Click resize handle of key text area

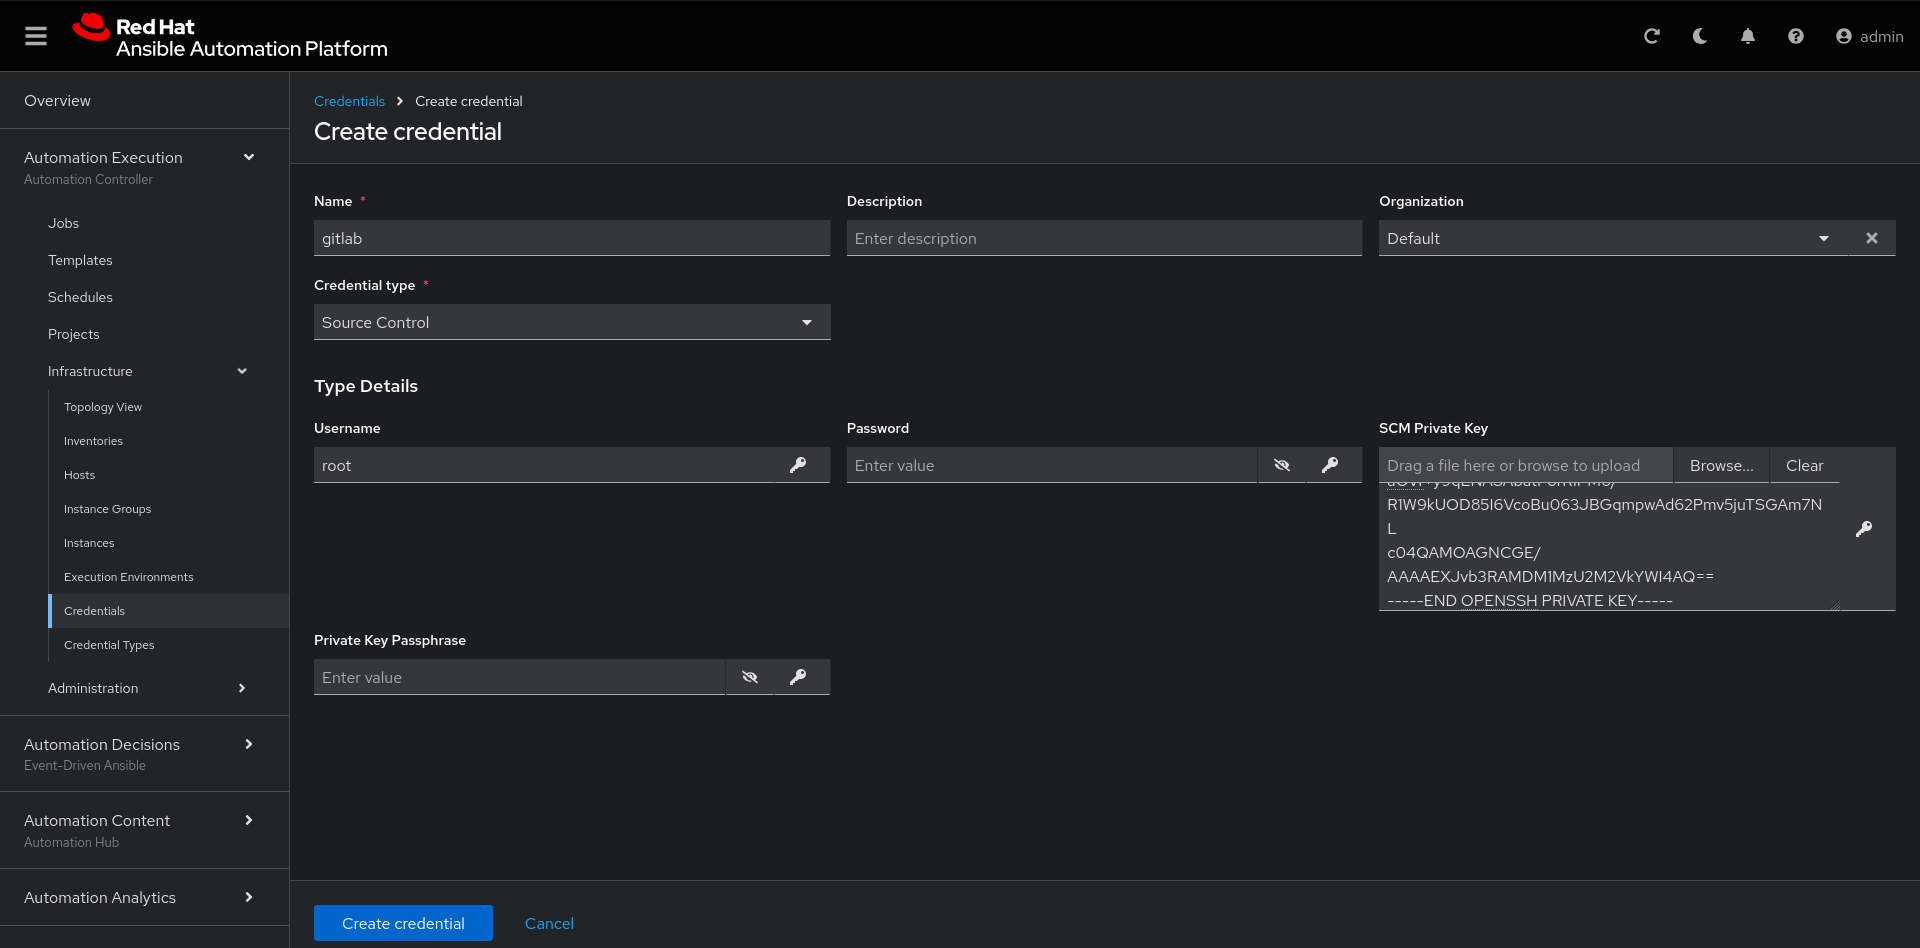click(1834, 604)
